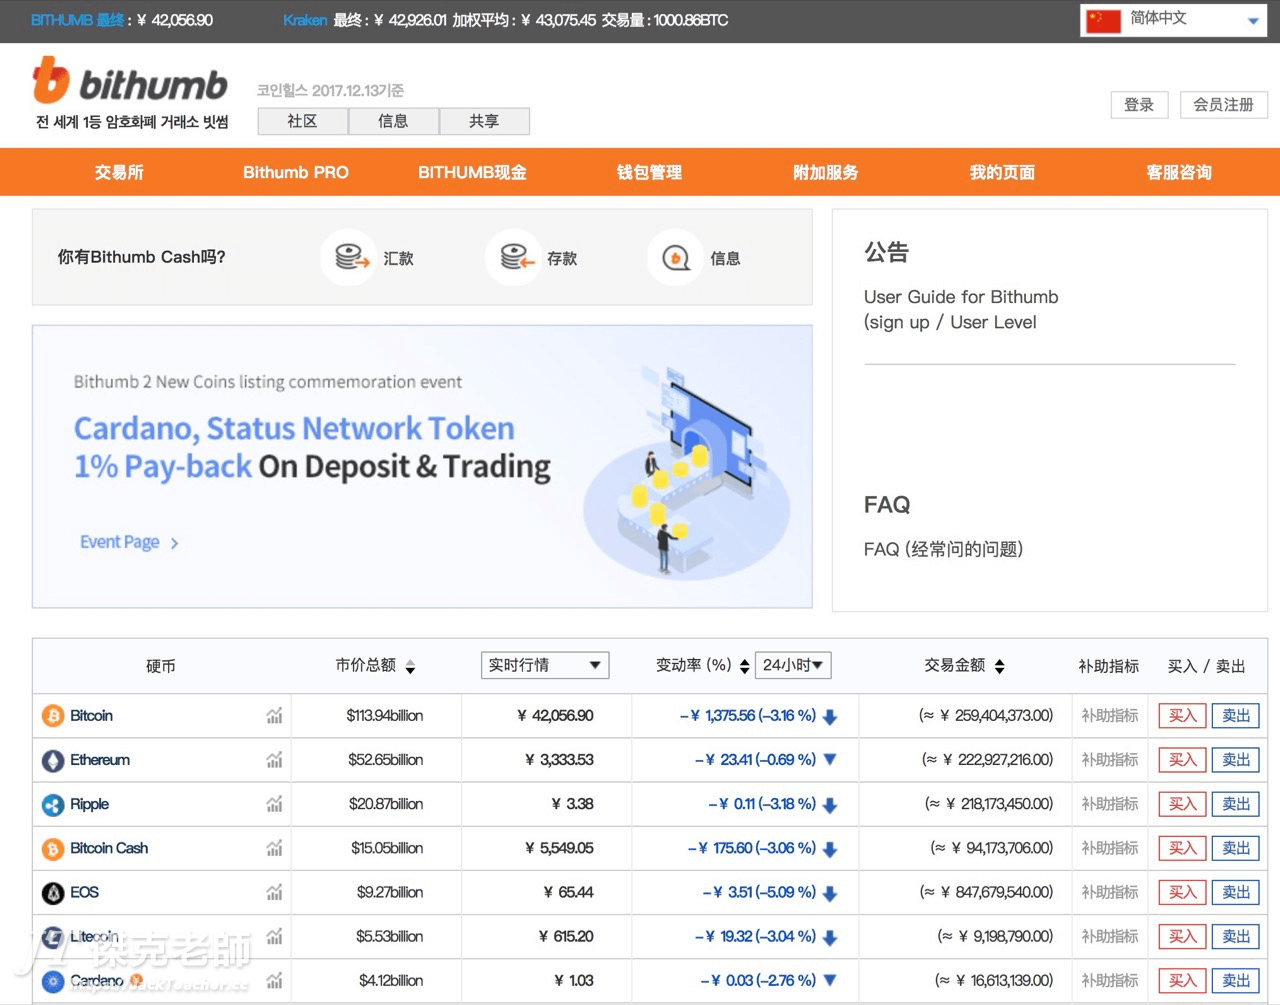The width and height of the screenshot is (1280, 1005).
Task: Open the FAQ (经常问的问题) link
Action: click(x=943, y=549)
